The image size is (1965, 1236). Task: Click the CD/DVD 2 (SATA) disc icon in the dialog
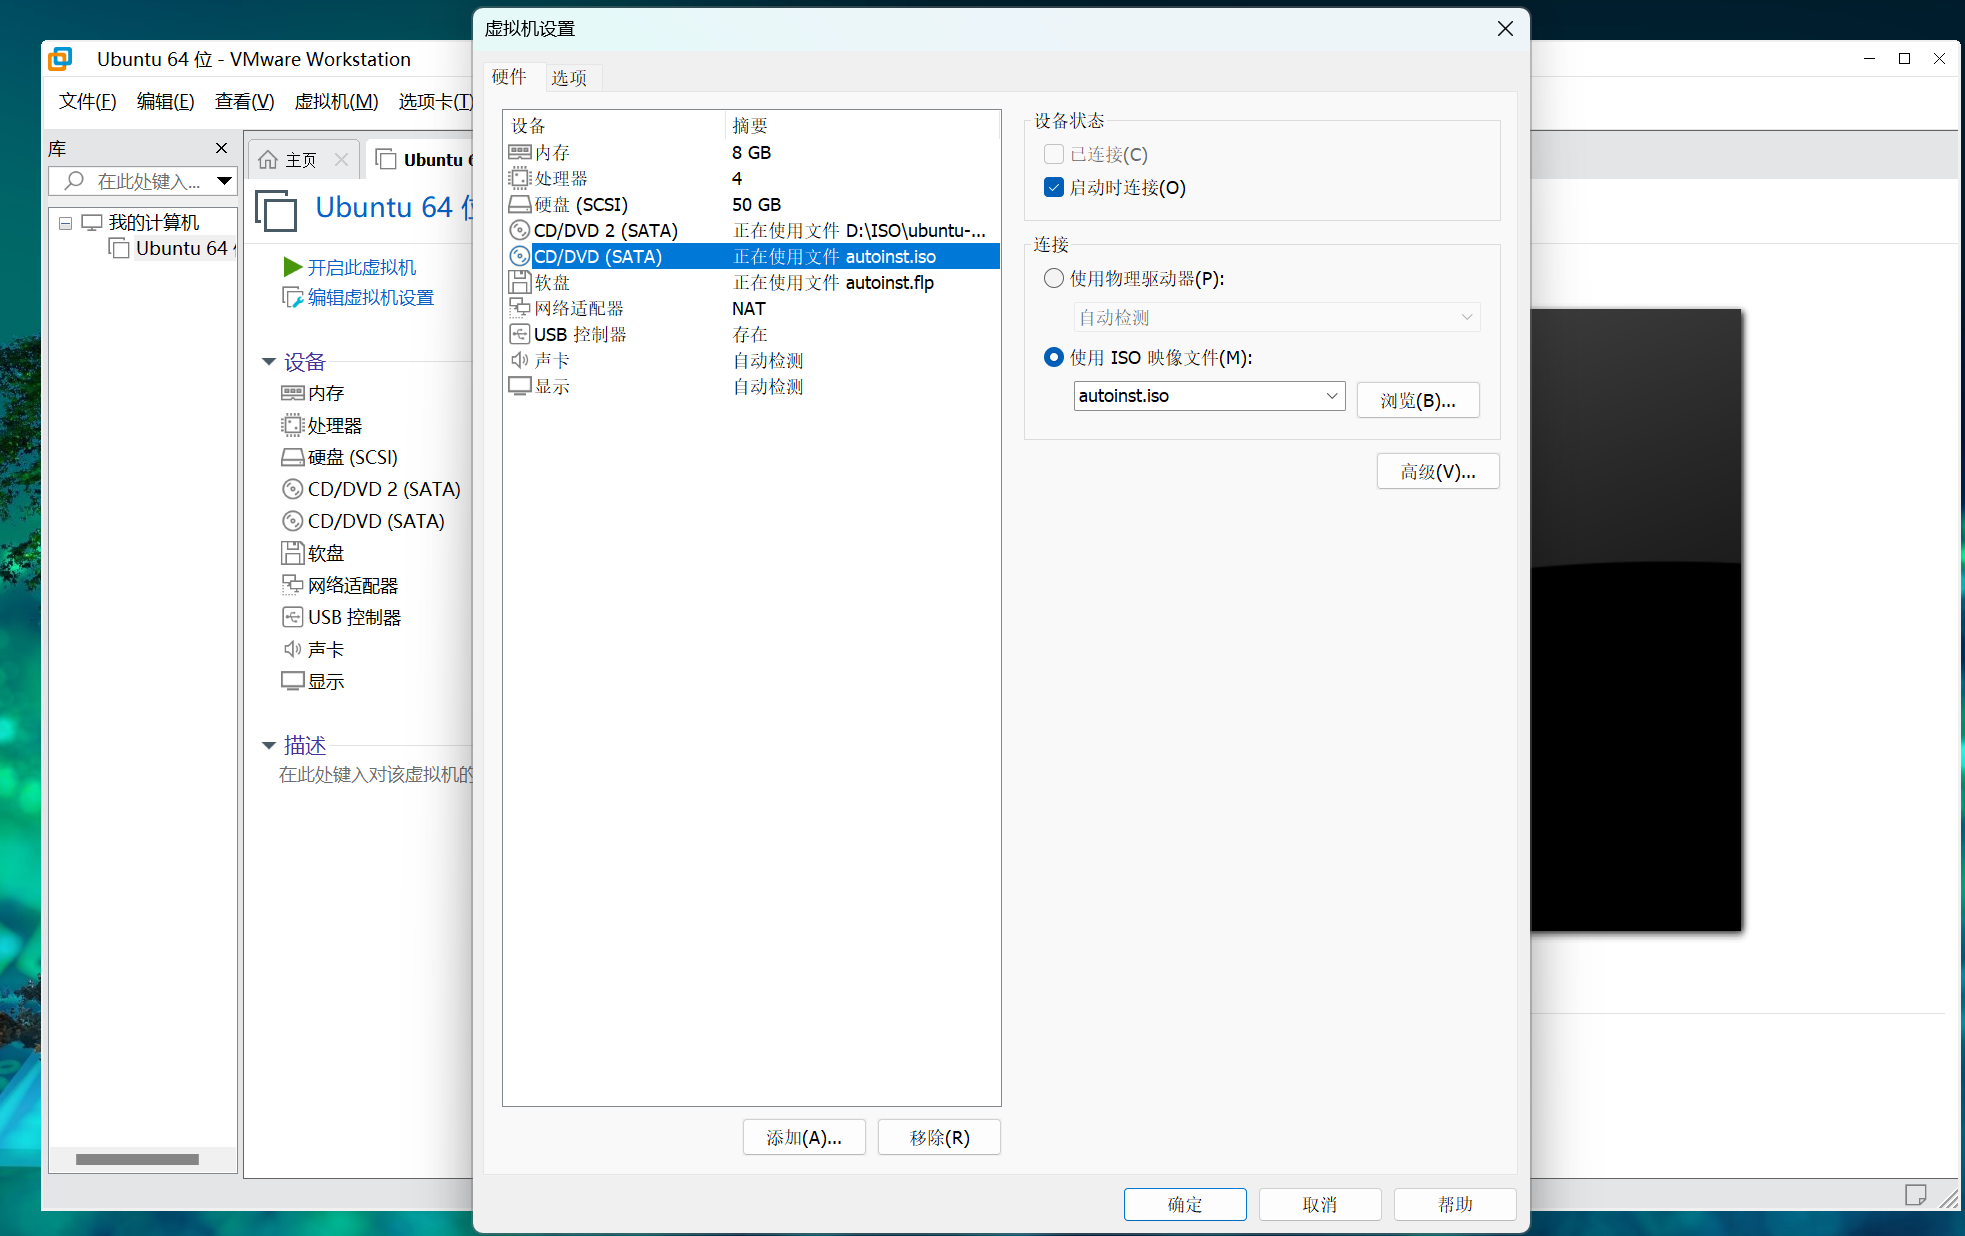pos(519,230)
